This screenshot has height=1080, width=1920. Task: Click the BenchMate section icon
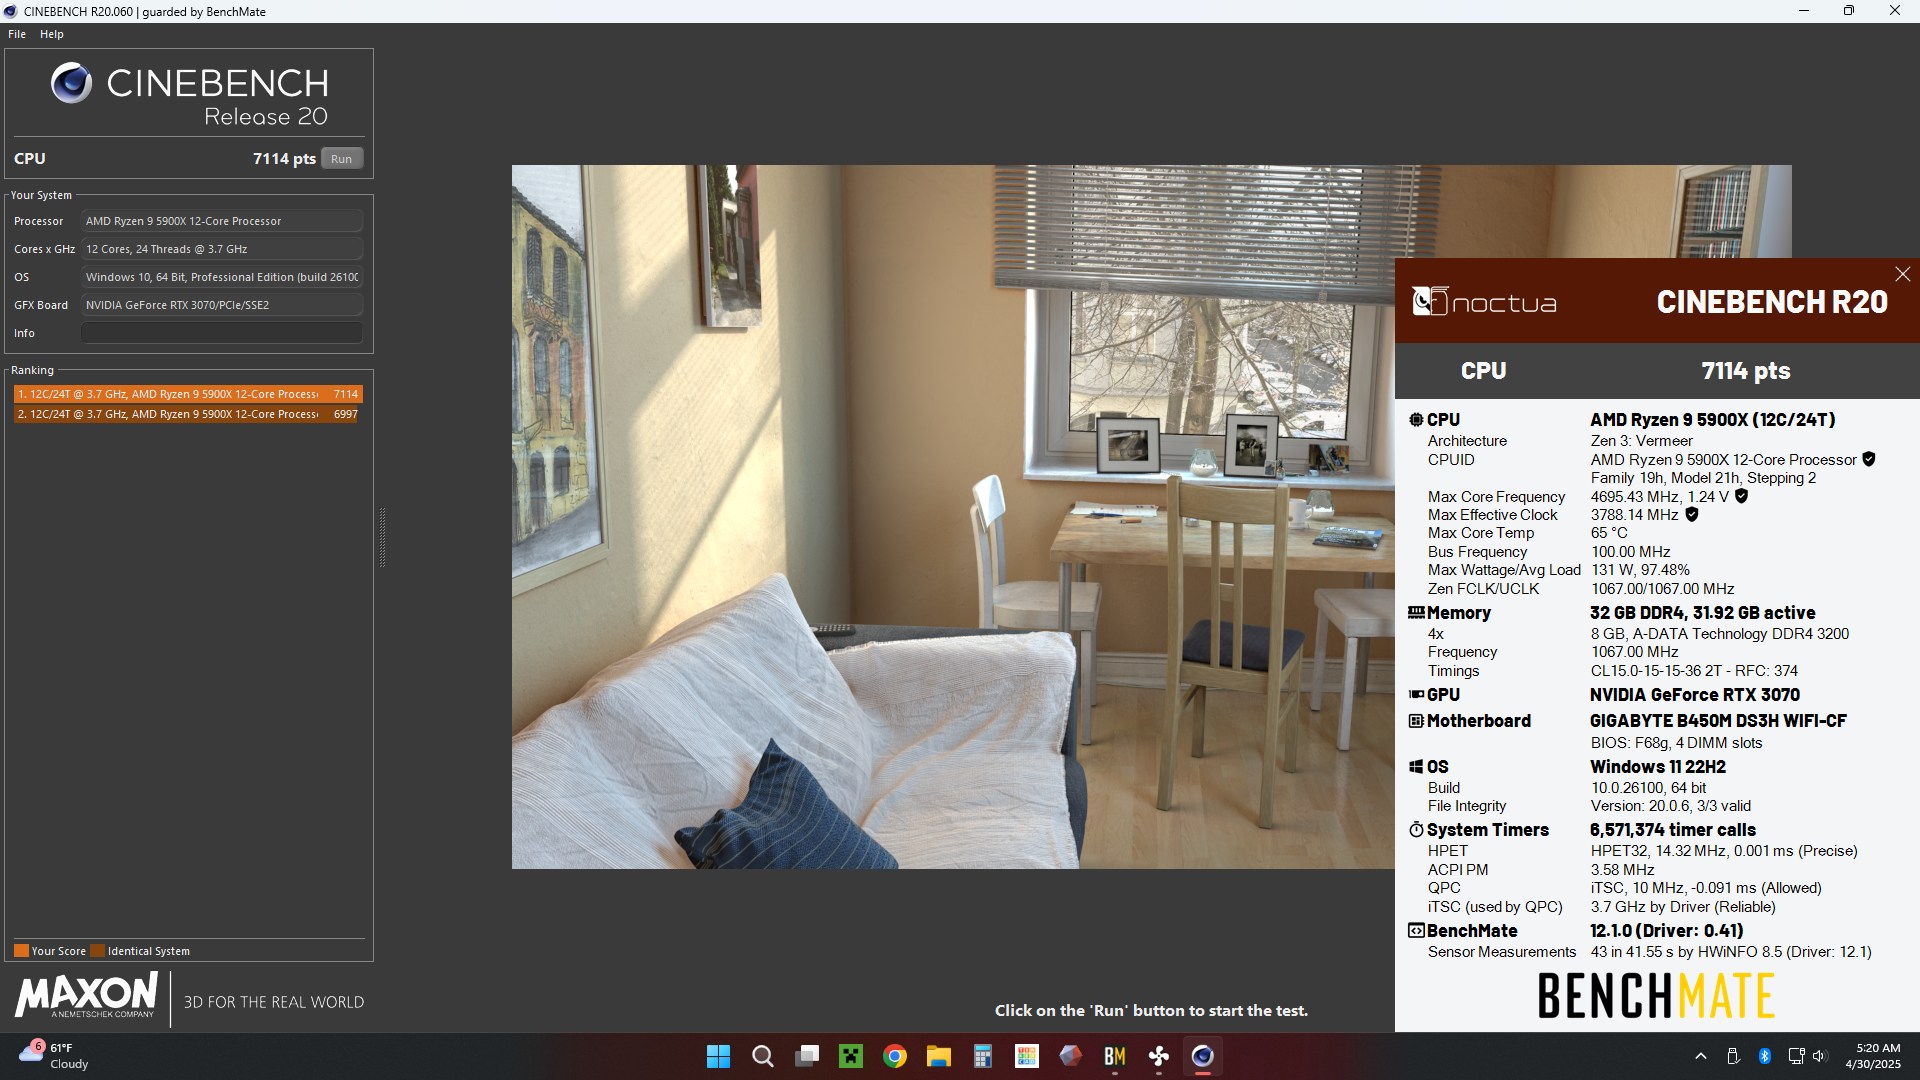pyautogui.click(x=1416, y=931)
